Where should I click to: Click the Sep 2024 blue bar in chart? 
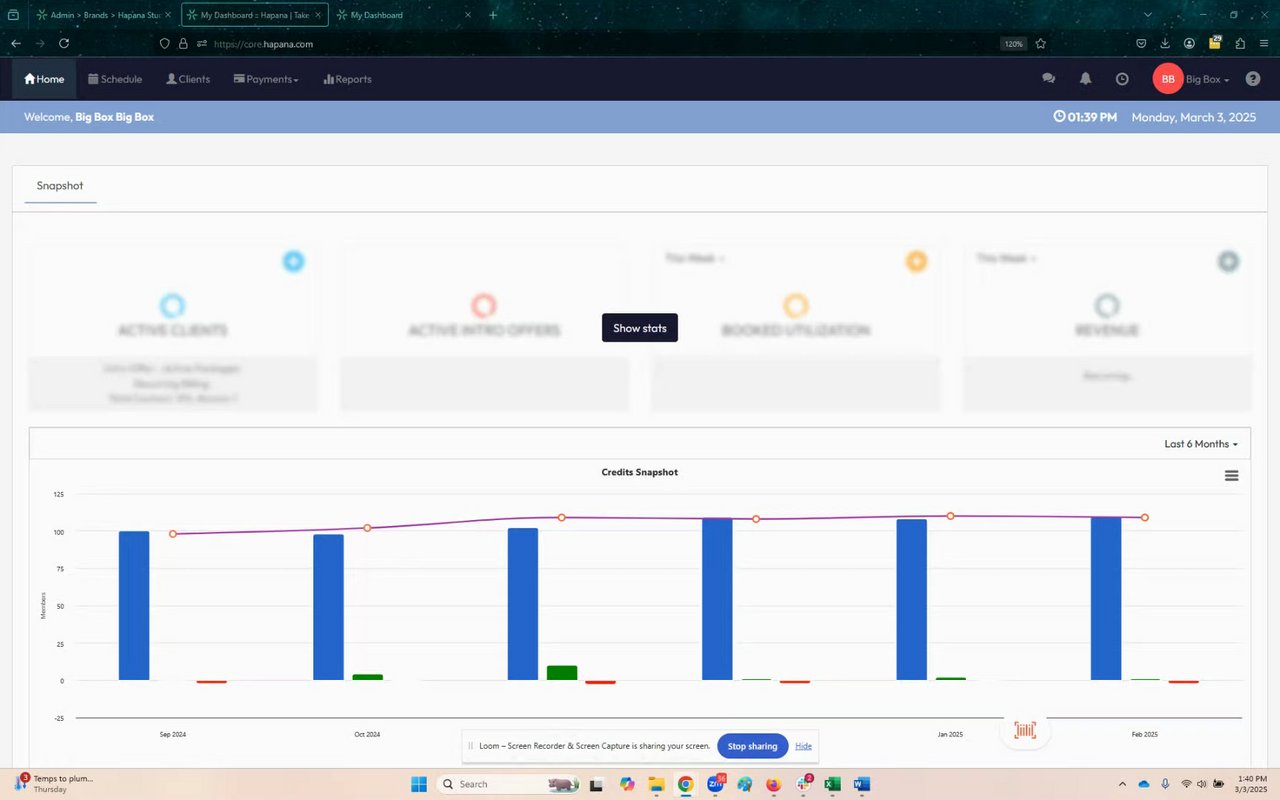pos(134,606)
